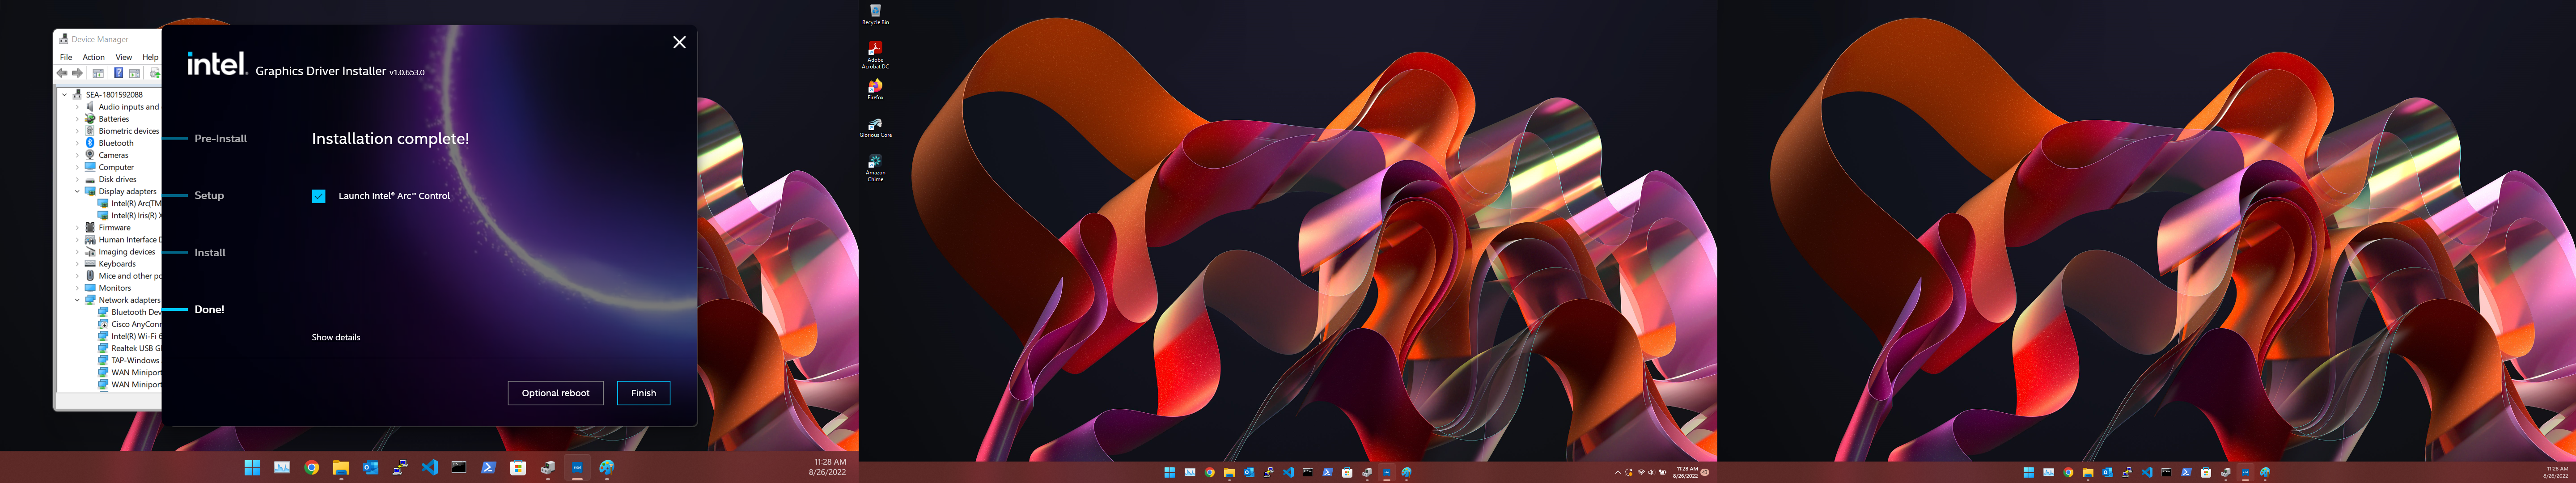Screen dimensions: 2576x483
Task: Select the Glorious Core desktop icon
Action: coord(875,127)
